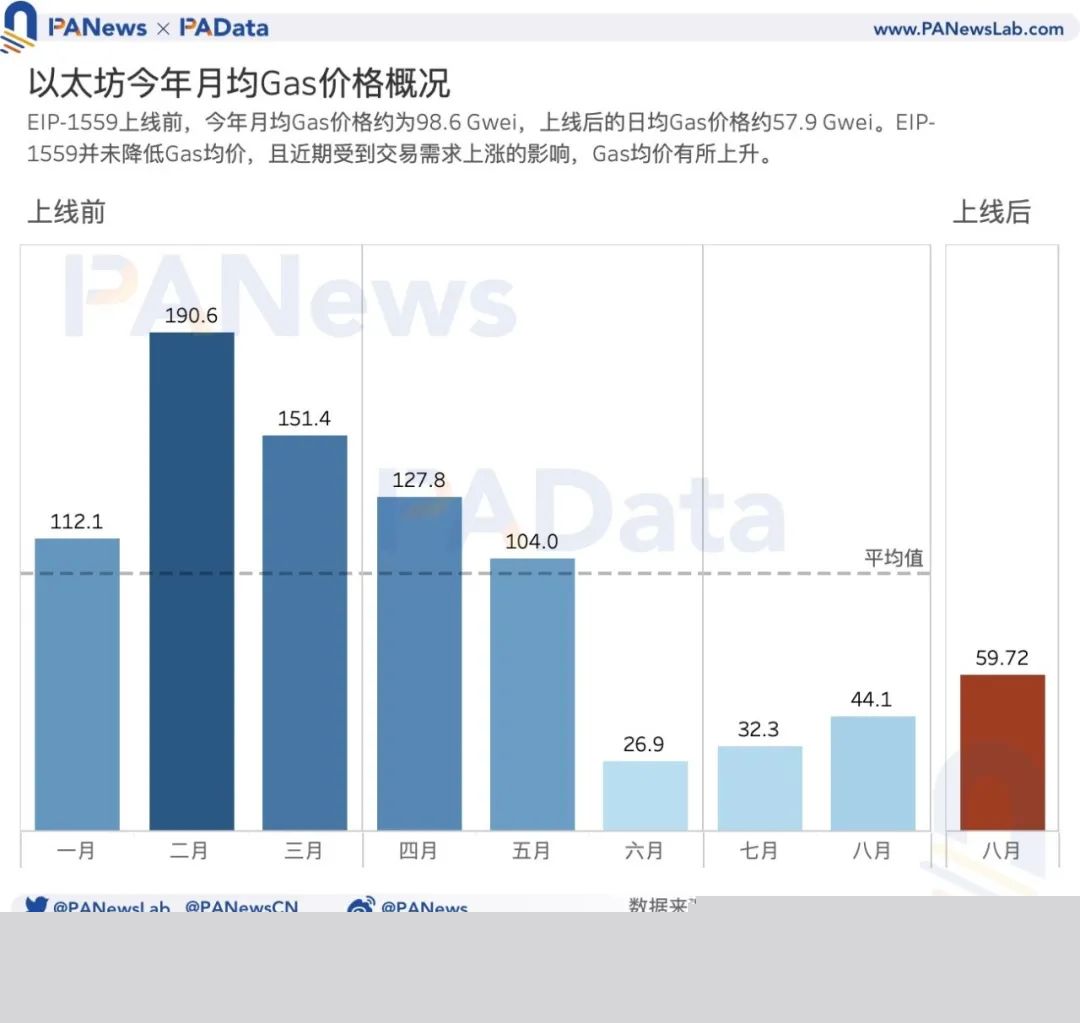The width and height of the screenshot is (1080, 1023).
Task: Open the www.PANewsLab.com link
Action: (968, 29)
